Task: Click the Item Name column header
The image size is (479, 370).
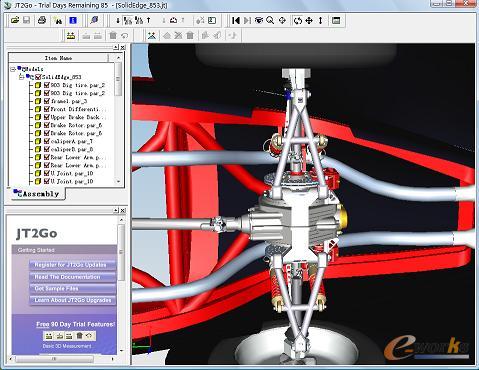Action: click(x=59, y=58)
